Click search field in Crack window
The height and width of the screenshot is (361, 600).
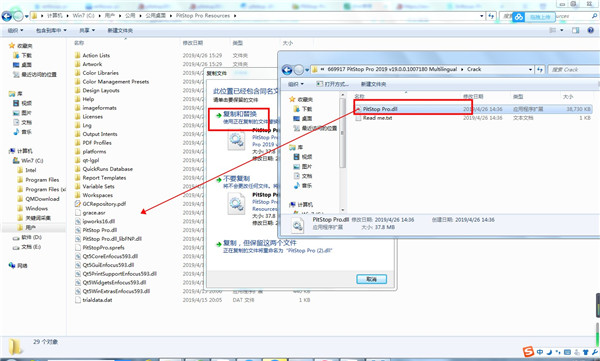coord(573,70)
